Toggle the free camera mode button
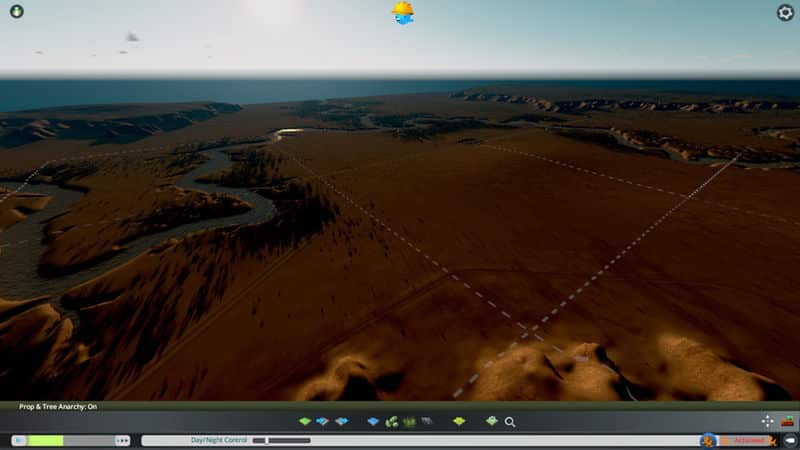Image resolution: width=800 pixels, height=450 pixels. [789, 440]
